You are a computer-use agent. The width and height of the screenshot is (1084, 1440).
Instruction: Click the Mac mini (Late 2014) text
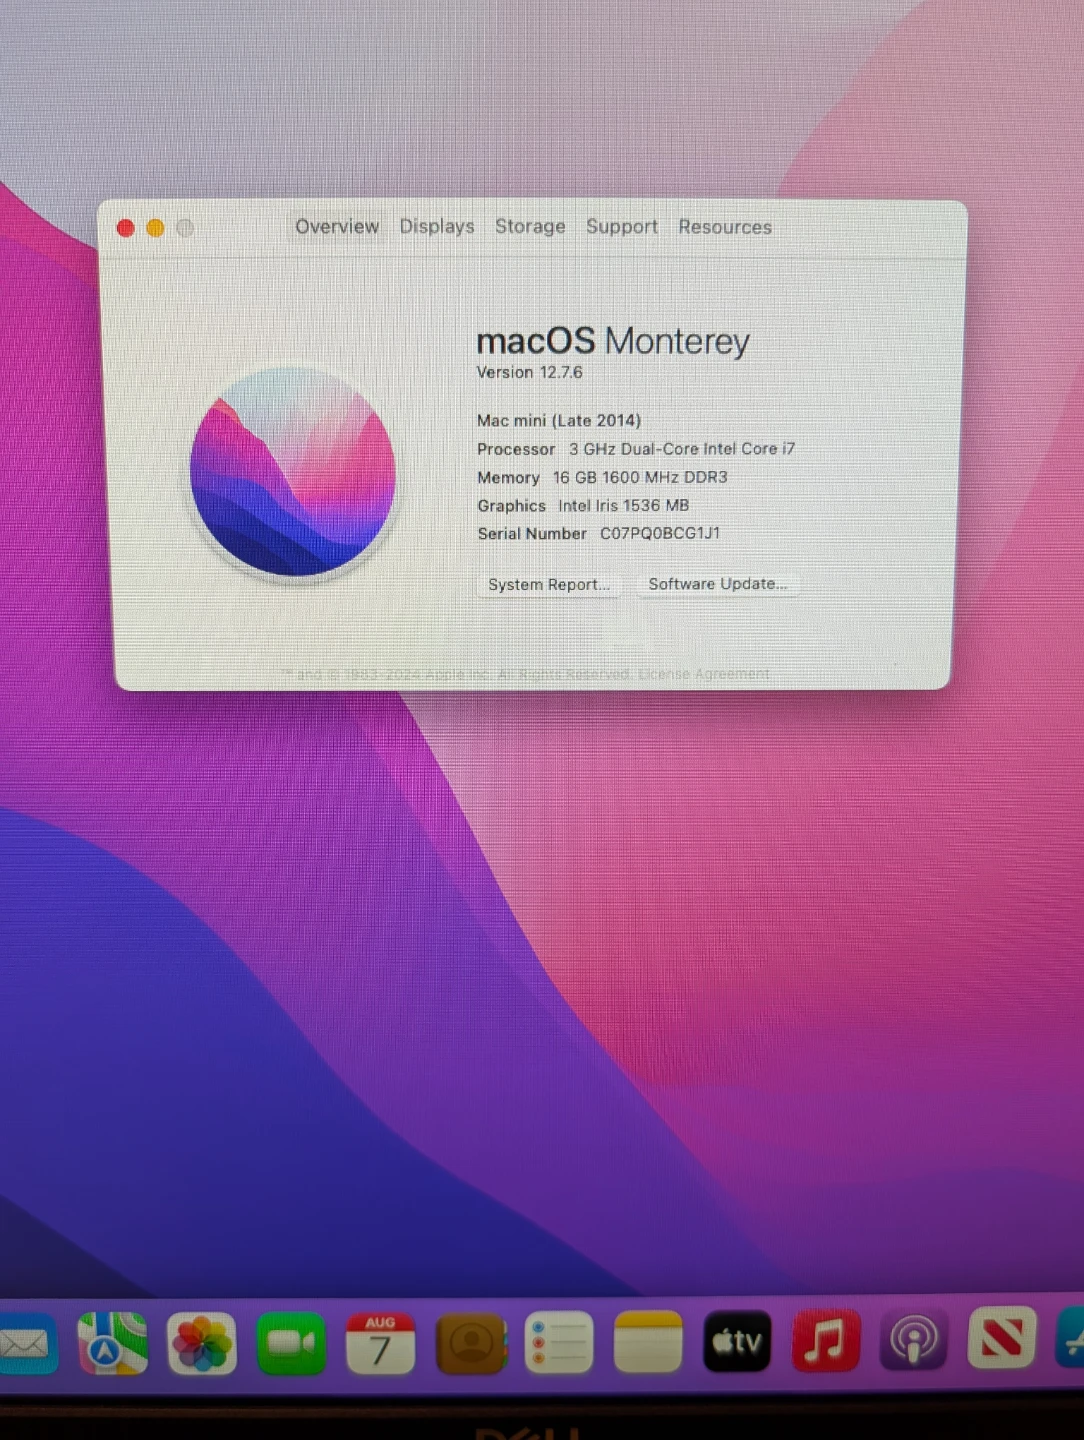coord(559,420)
